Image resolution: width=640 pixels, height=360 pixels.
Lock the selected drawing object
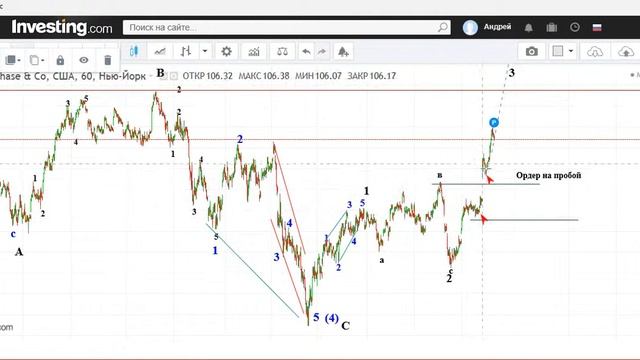click(x=60, y=60)
